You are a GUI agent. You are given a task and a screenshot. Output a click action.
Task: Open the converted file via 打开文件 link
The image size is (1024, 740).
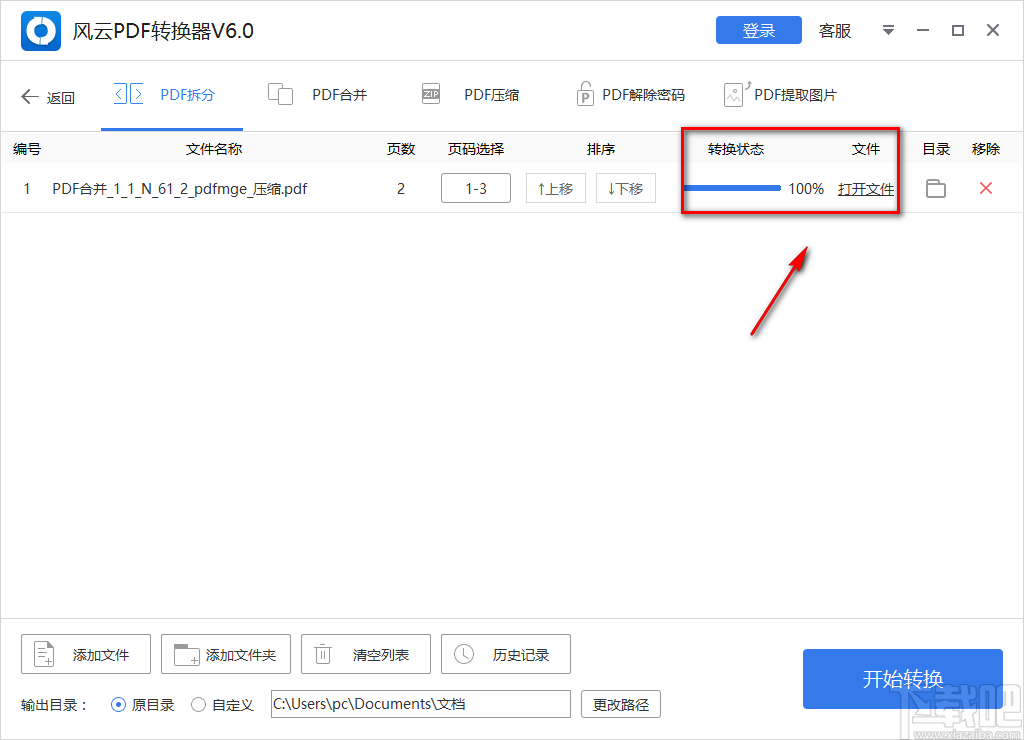click(x=866, y=188)
